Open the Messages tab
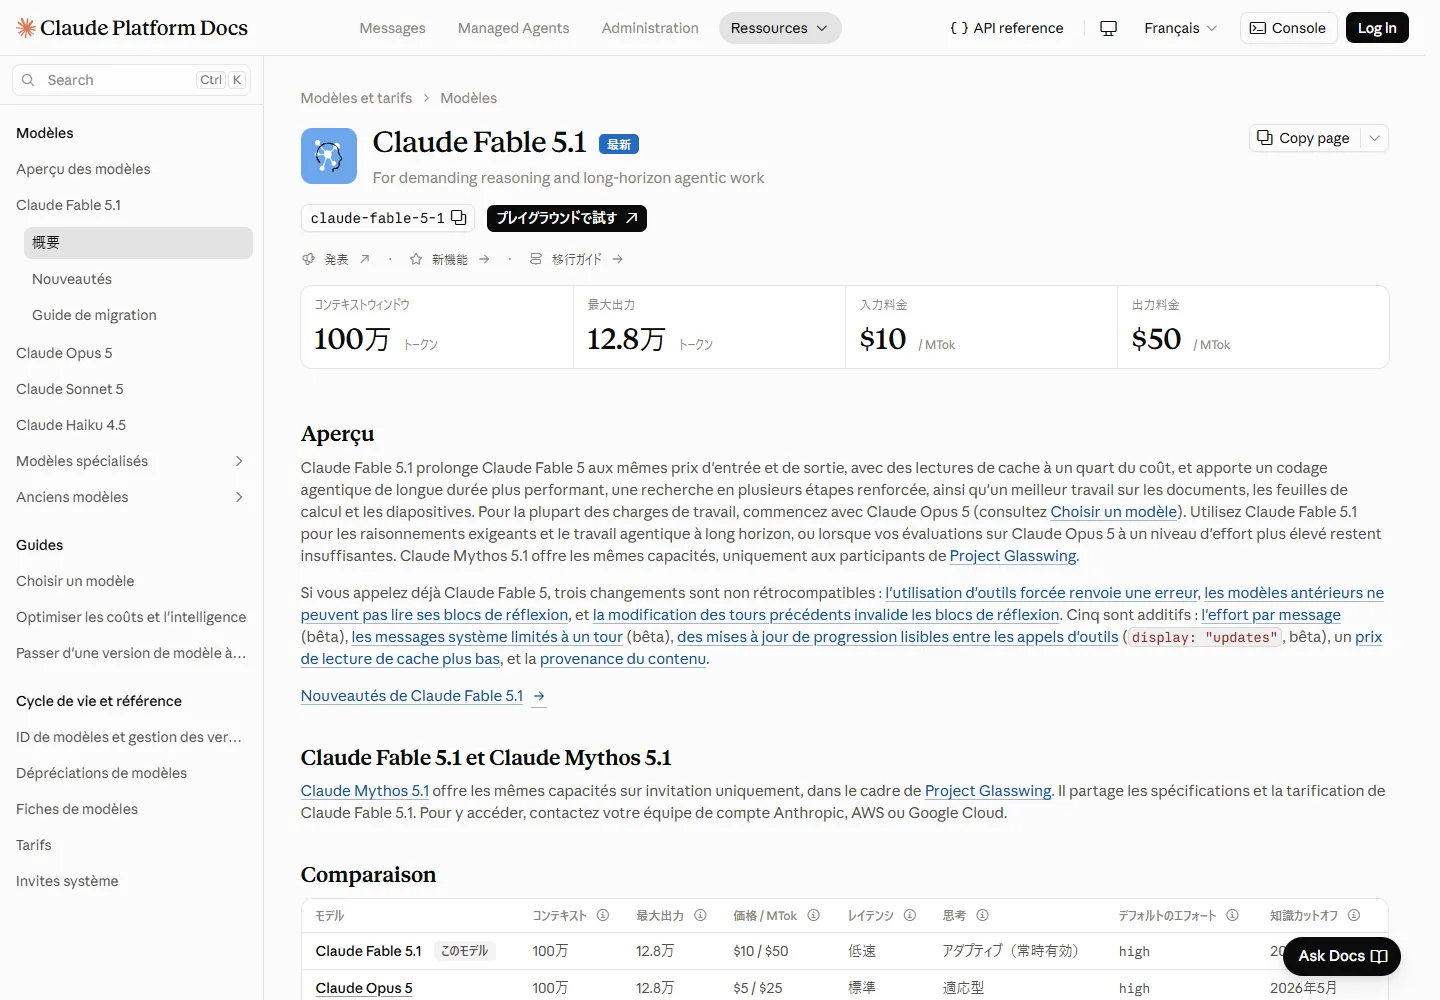Viewport: 1440px width, 1000px height. [392, 28]
